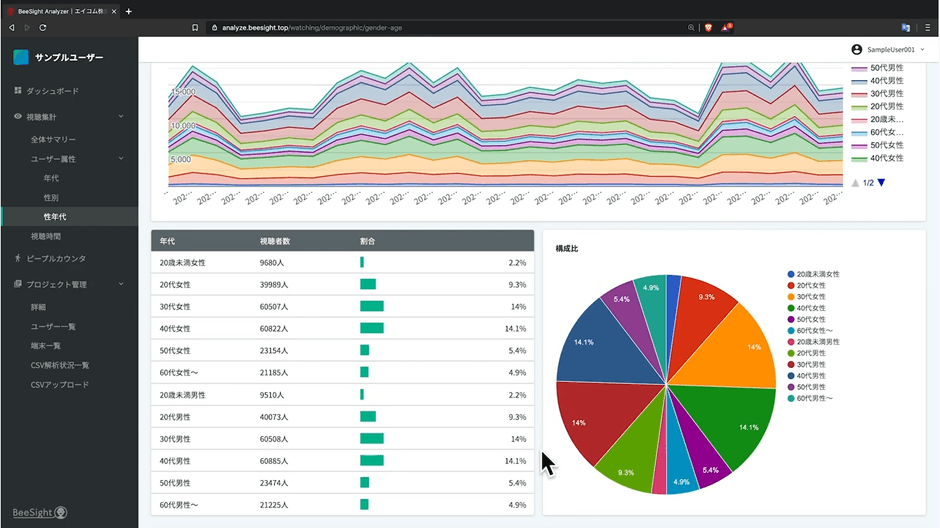Collapse the プロジェクト管理 section chevron

(121, 284)
